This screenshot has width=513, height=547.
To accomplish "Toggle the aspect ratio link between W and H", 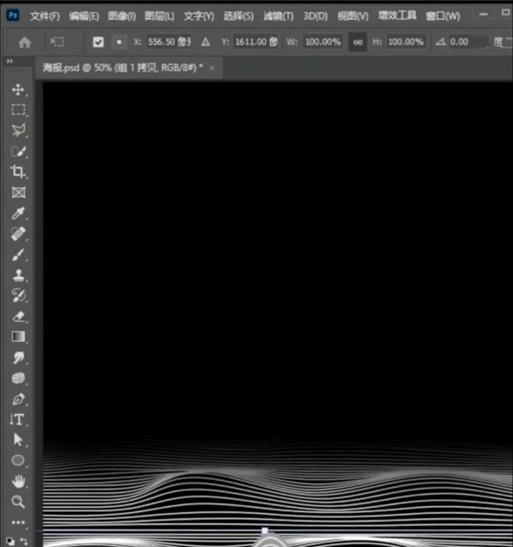I will point(357,42).
